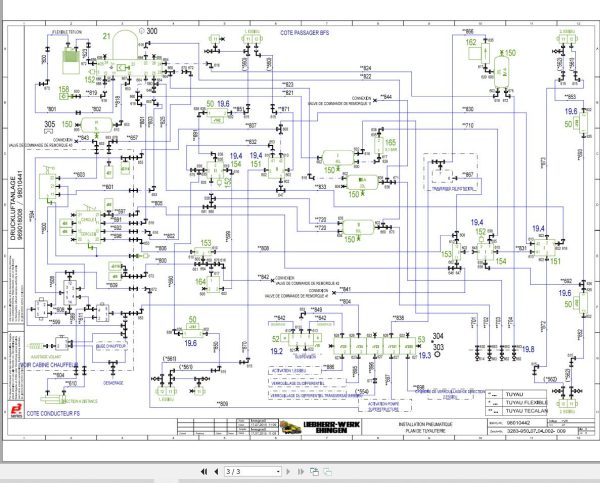The width and height of the screenshot is (600, 483).
Task: Click green component number '53'
Action: [421, 339]
